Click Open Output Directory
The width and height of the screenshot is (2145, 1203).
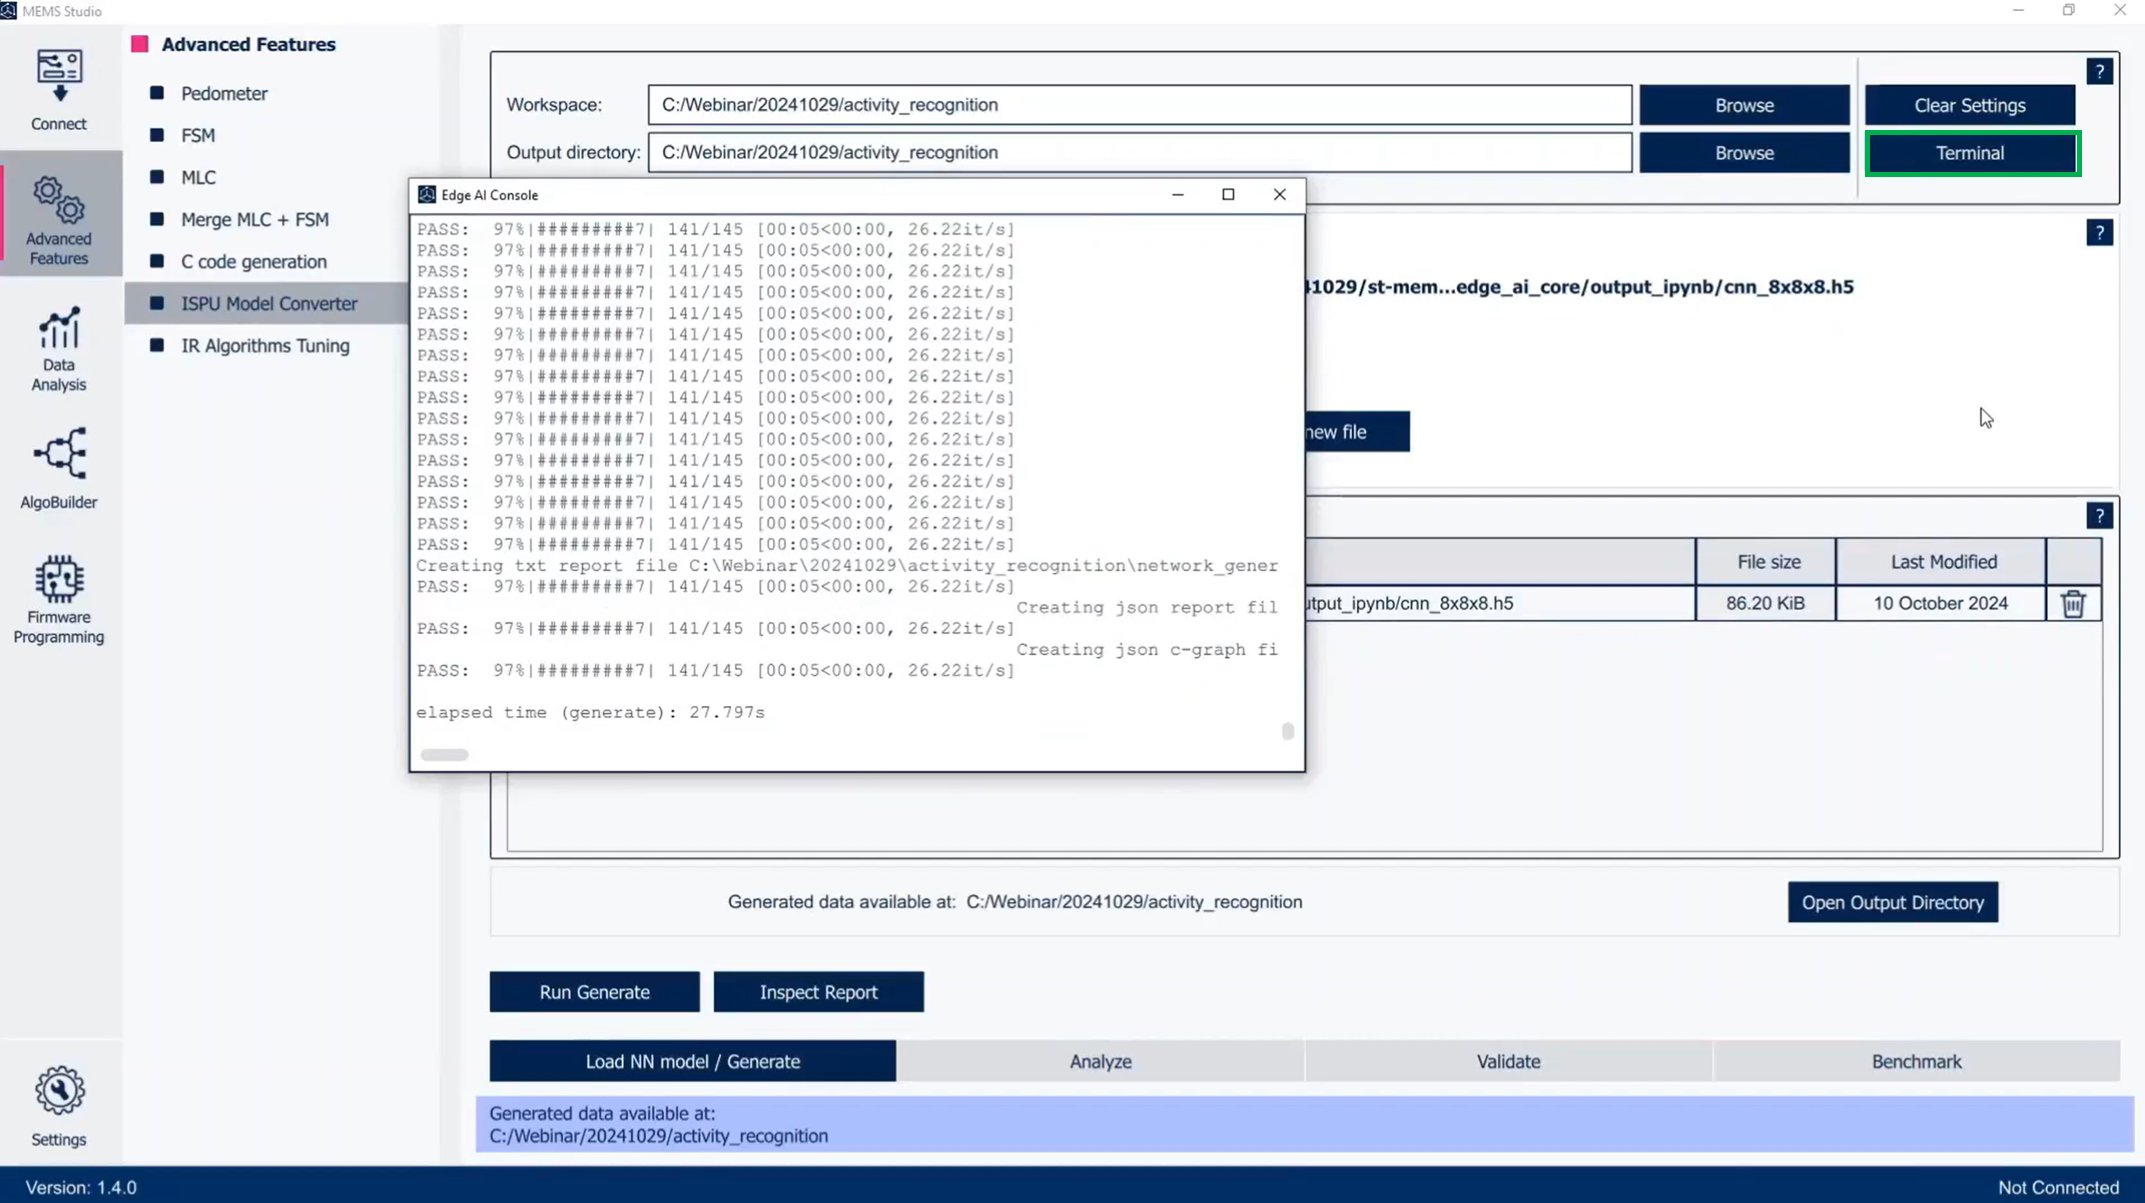coord(1892,901)
